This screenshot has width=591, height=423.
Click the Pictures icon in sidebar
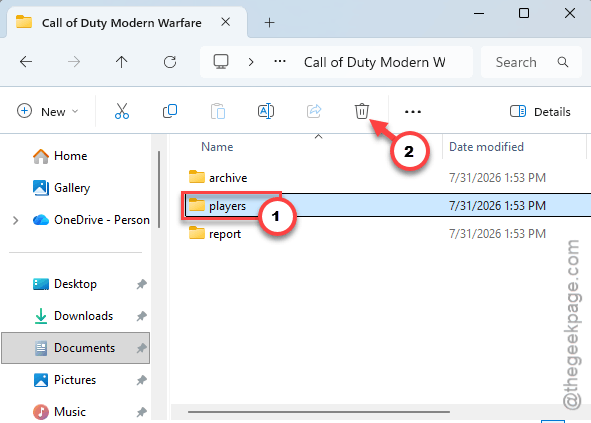click(x=41, y=380)
